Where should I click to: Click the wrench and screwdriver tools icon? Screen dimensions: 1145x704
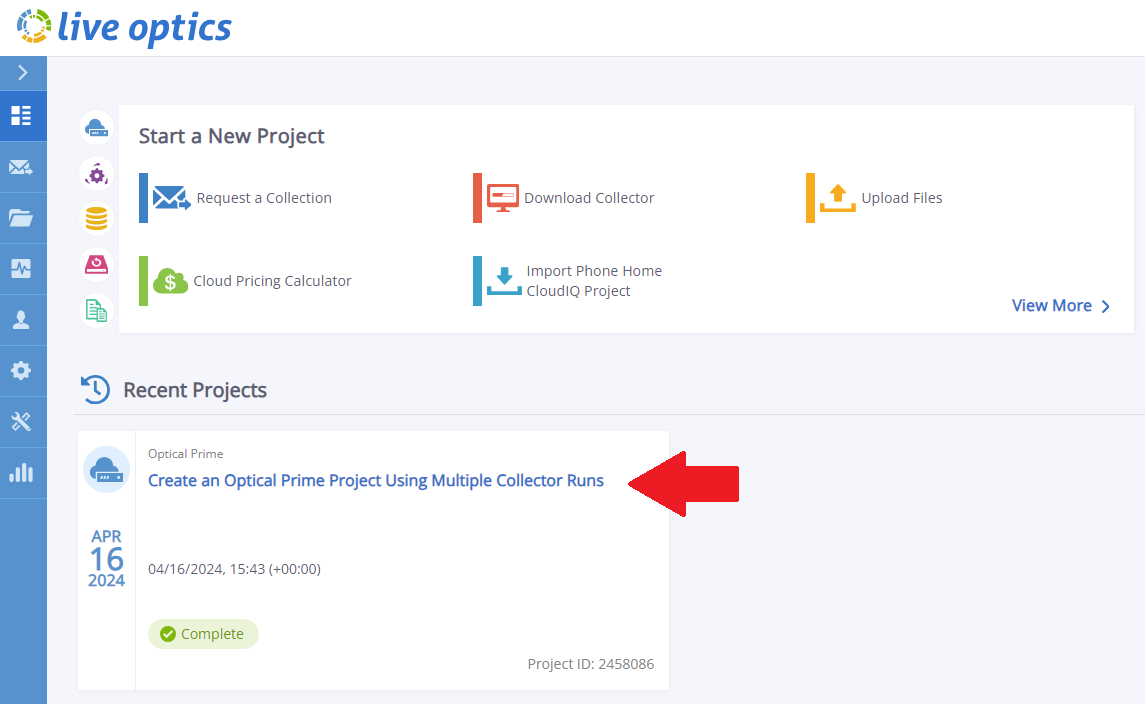pos(22,422)
